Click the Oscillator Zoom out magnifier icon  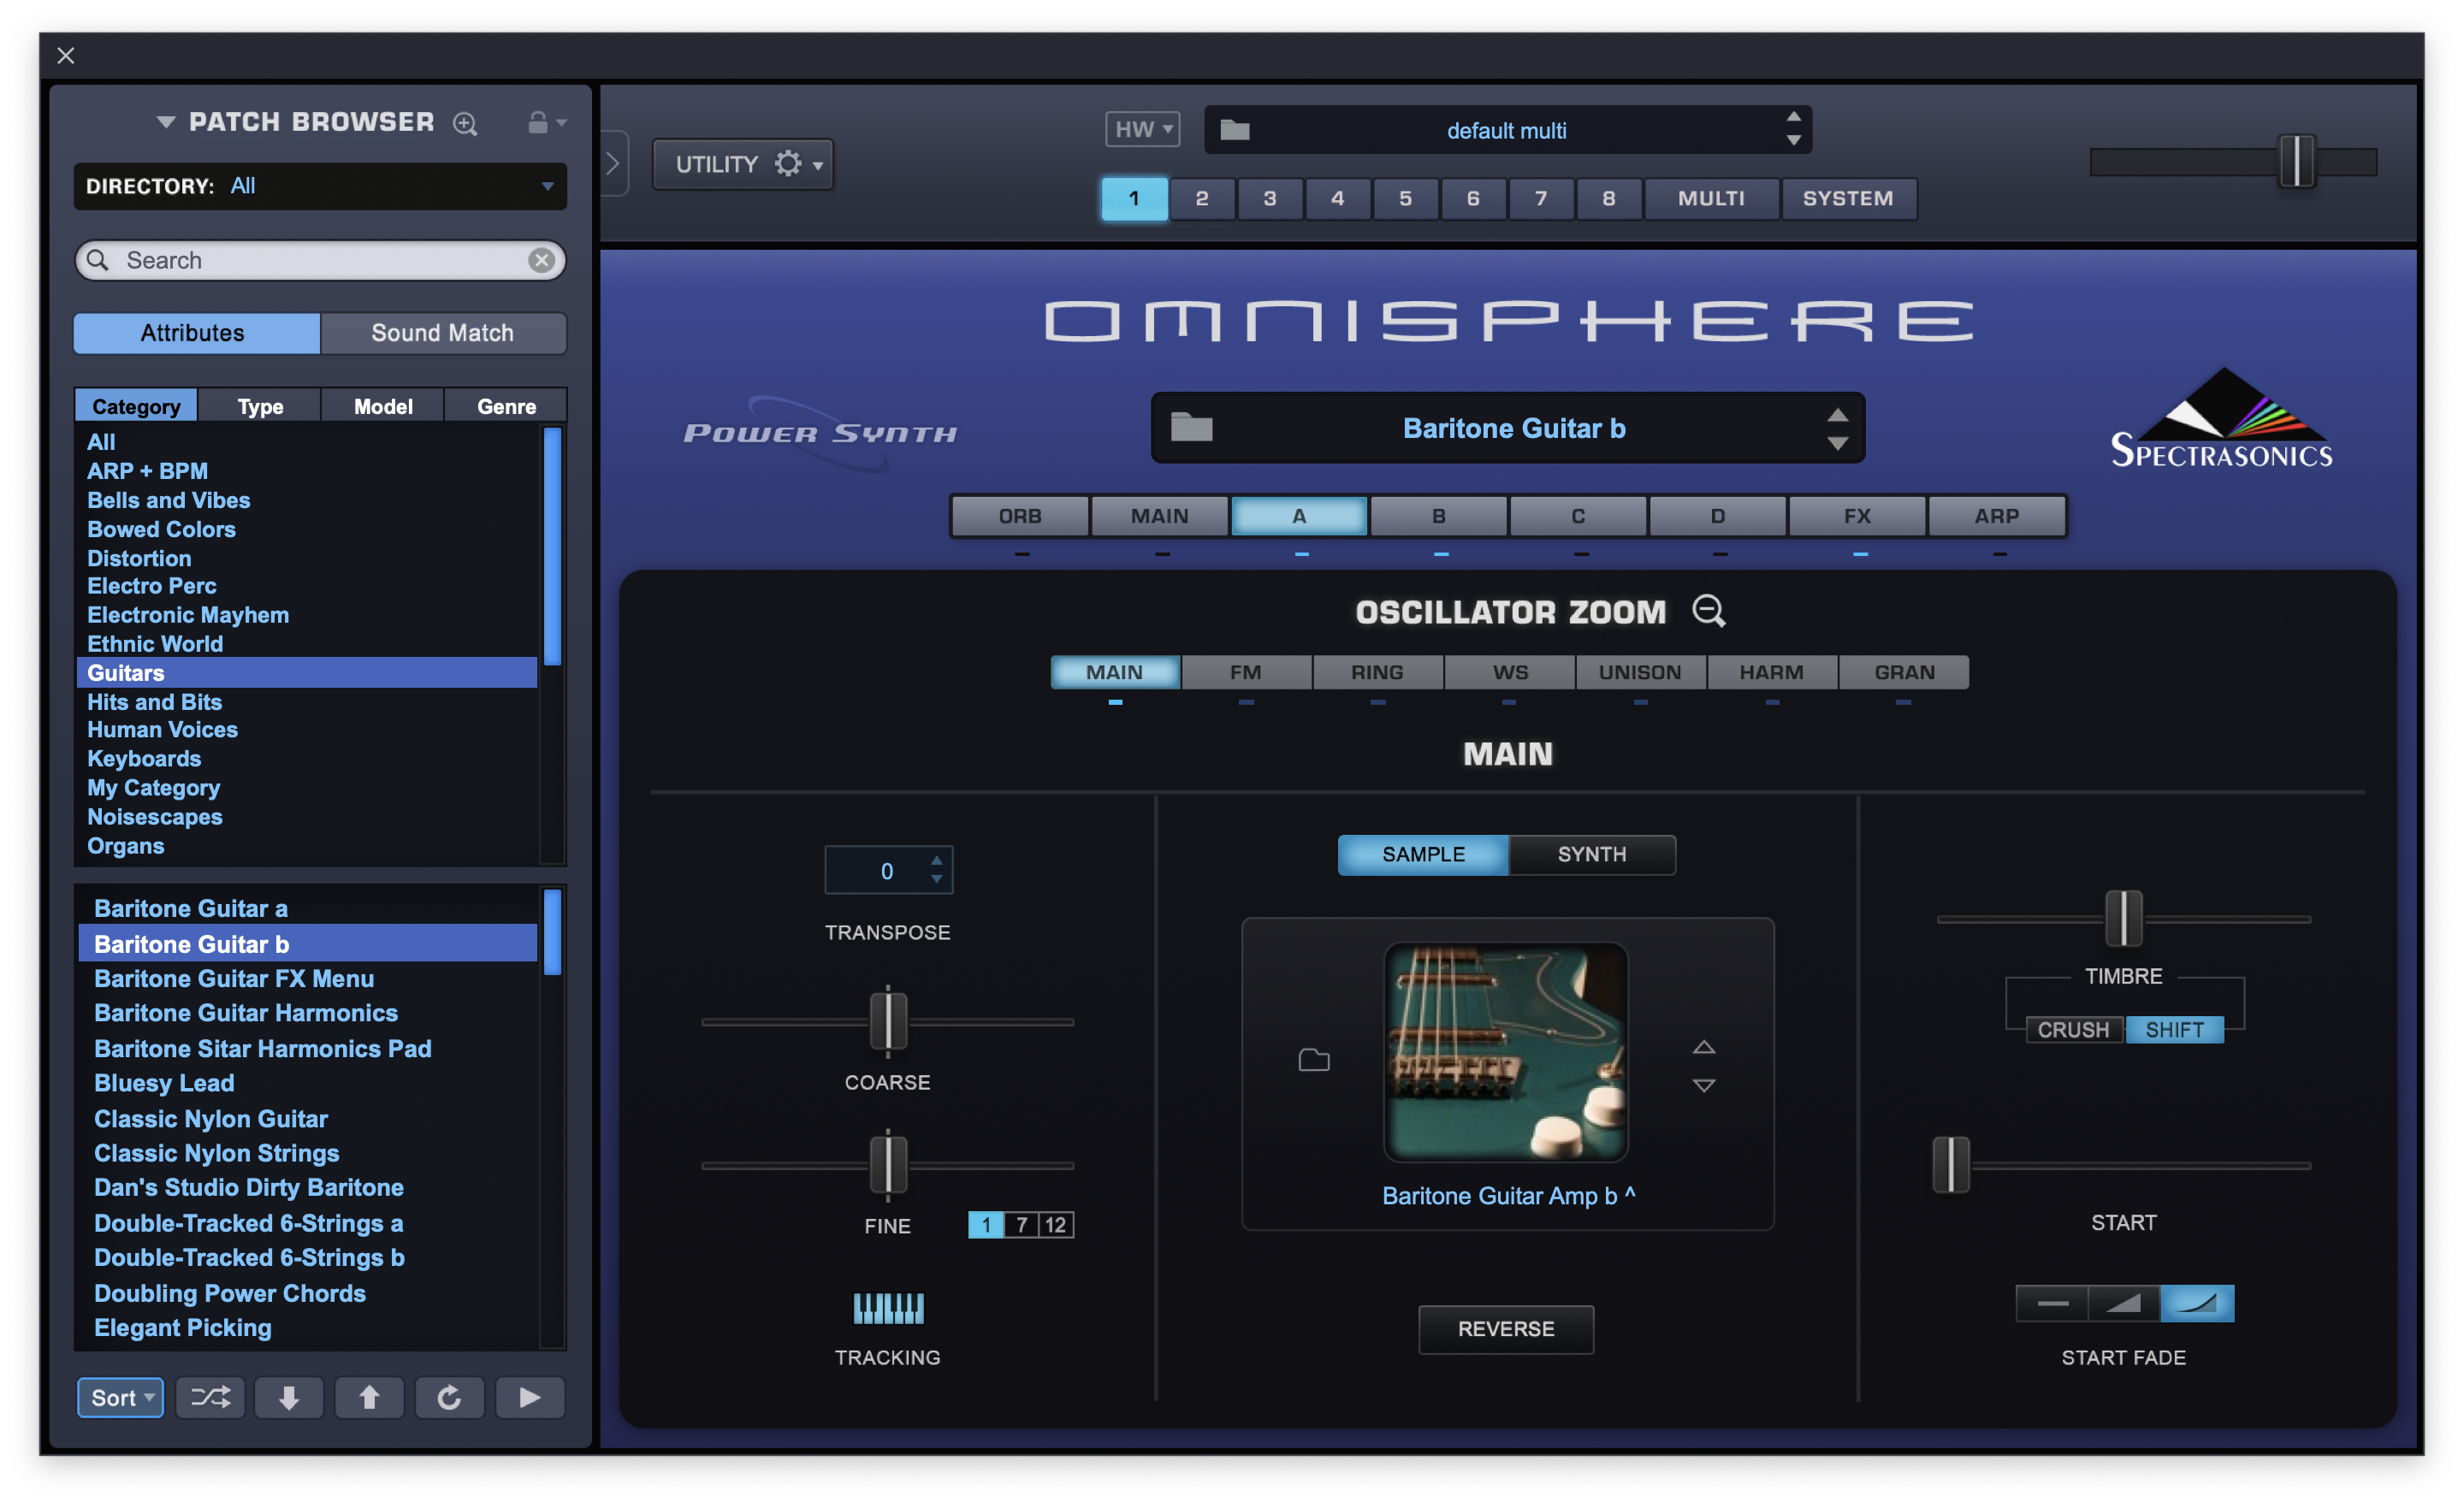pos(1709,610)
